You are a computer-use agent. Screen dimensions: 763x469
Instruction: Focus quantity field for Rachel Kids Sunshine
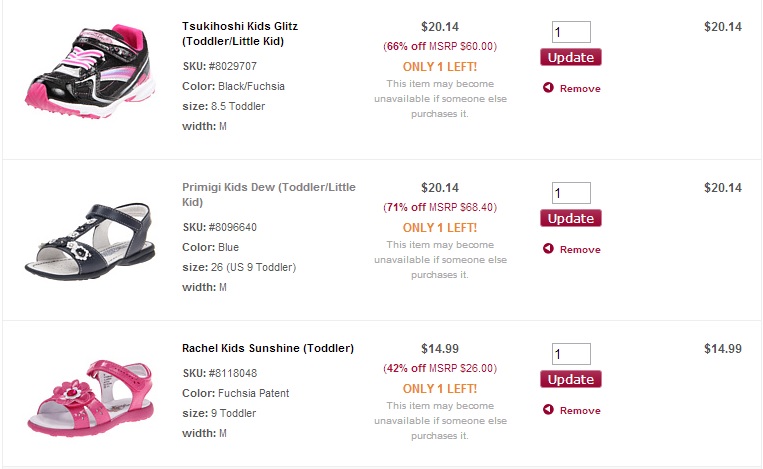tap(571, 354)
